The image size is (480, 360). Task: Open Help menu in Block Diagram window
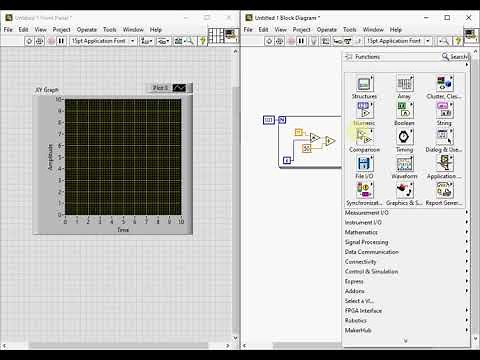point(396,29)
